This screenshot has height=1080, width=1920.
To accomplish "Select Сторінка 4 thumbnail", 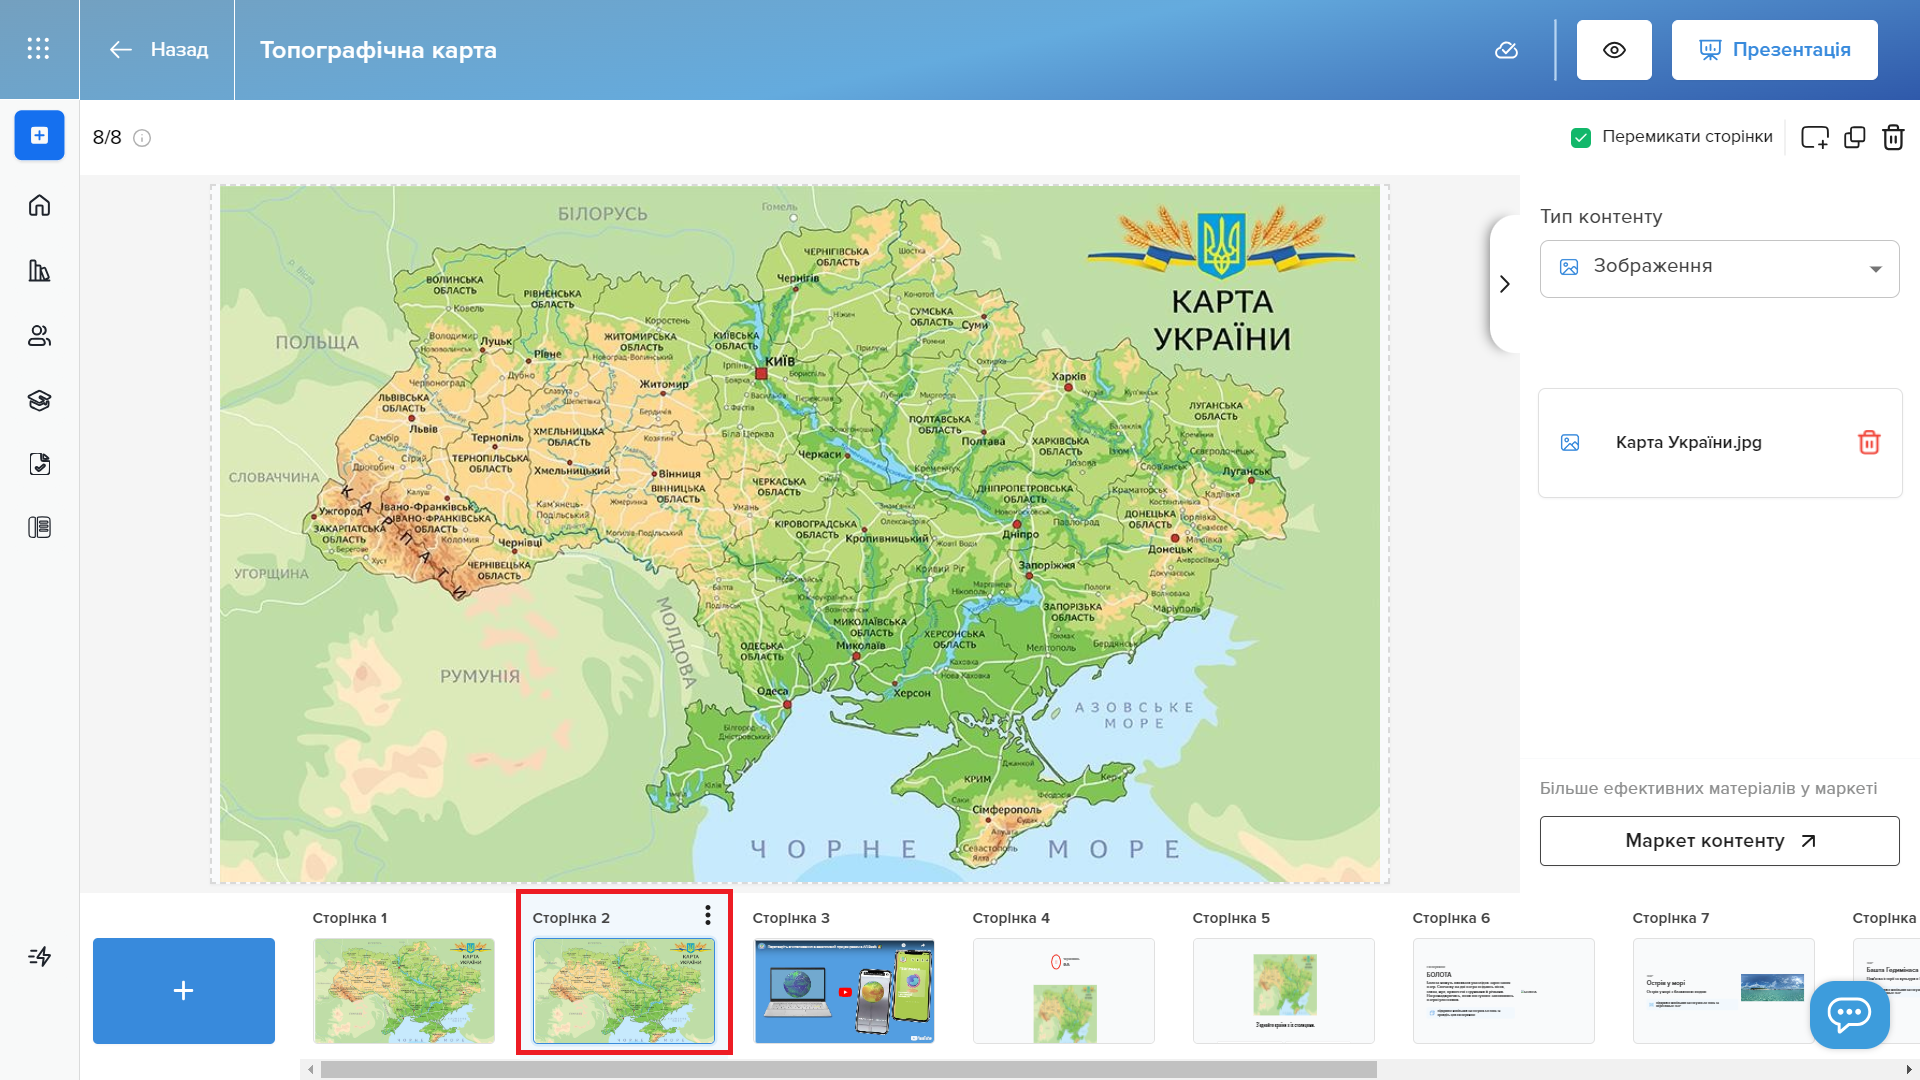I will [x=1064, y=991].
